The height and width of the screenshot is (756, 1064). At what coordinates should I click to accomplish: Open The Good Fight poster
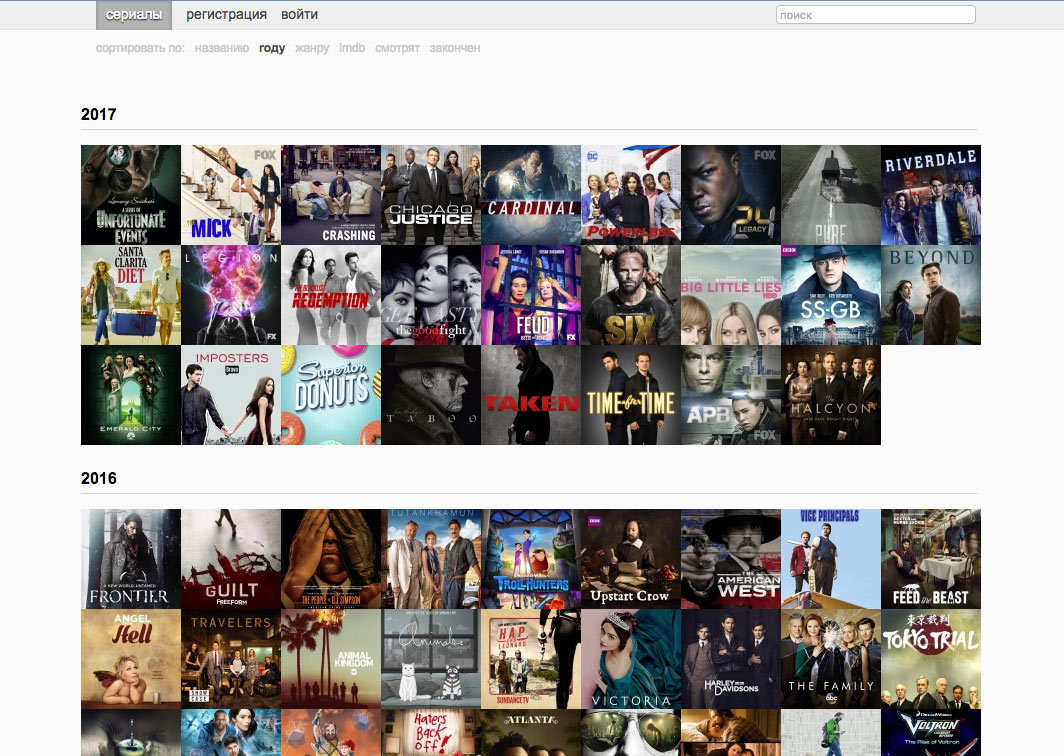click(431, 295)
